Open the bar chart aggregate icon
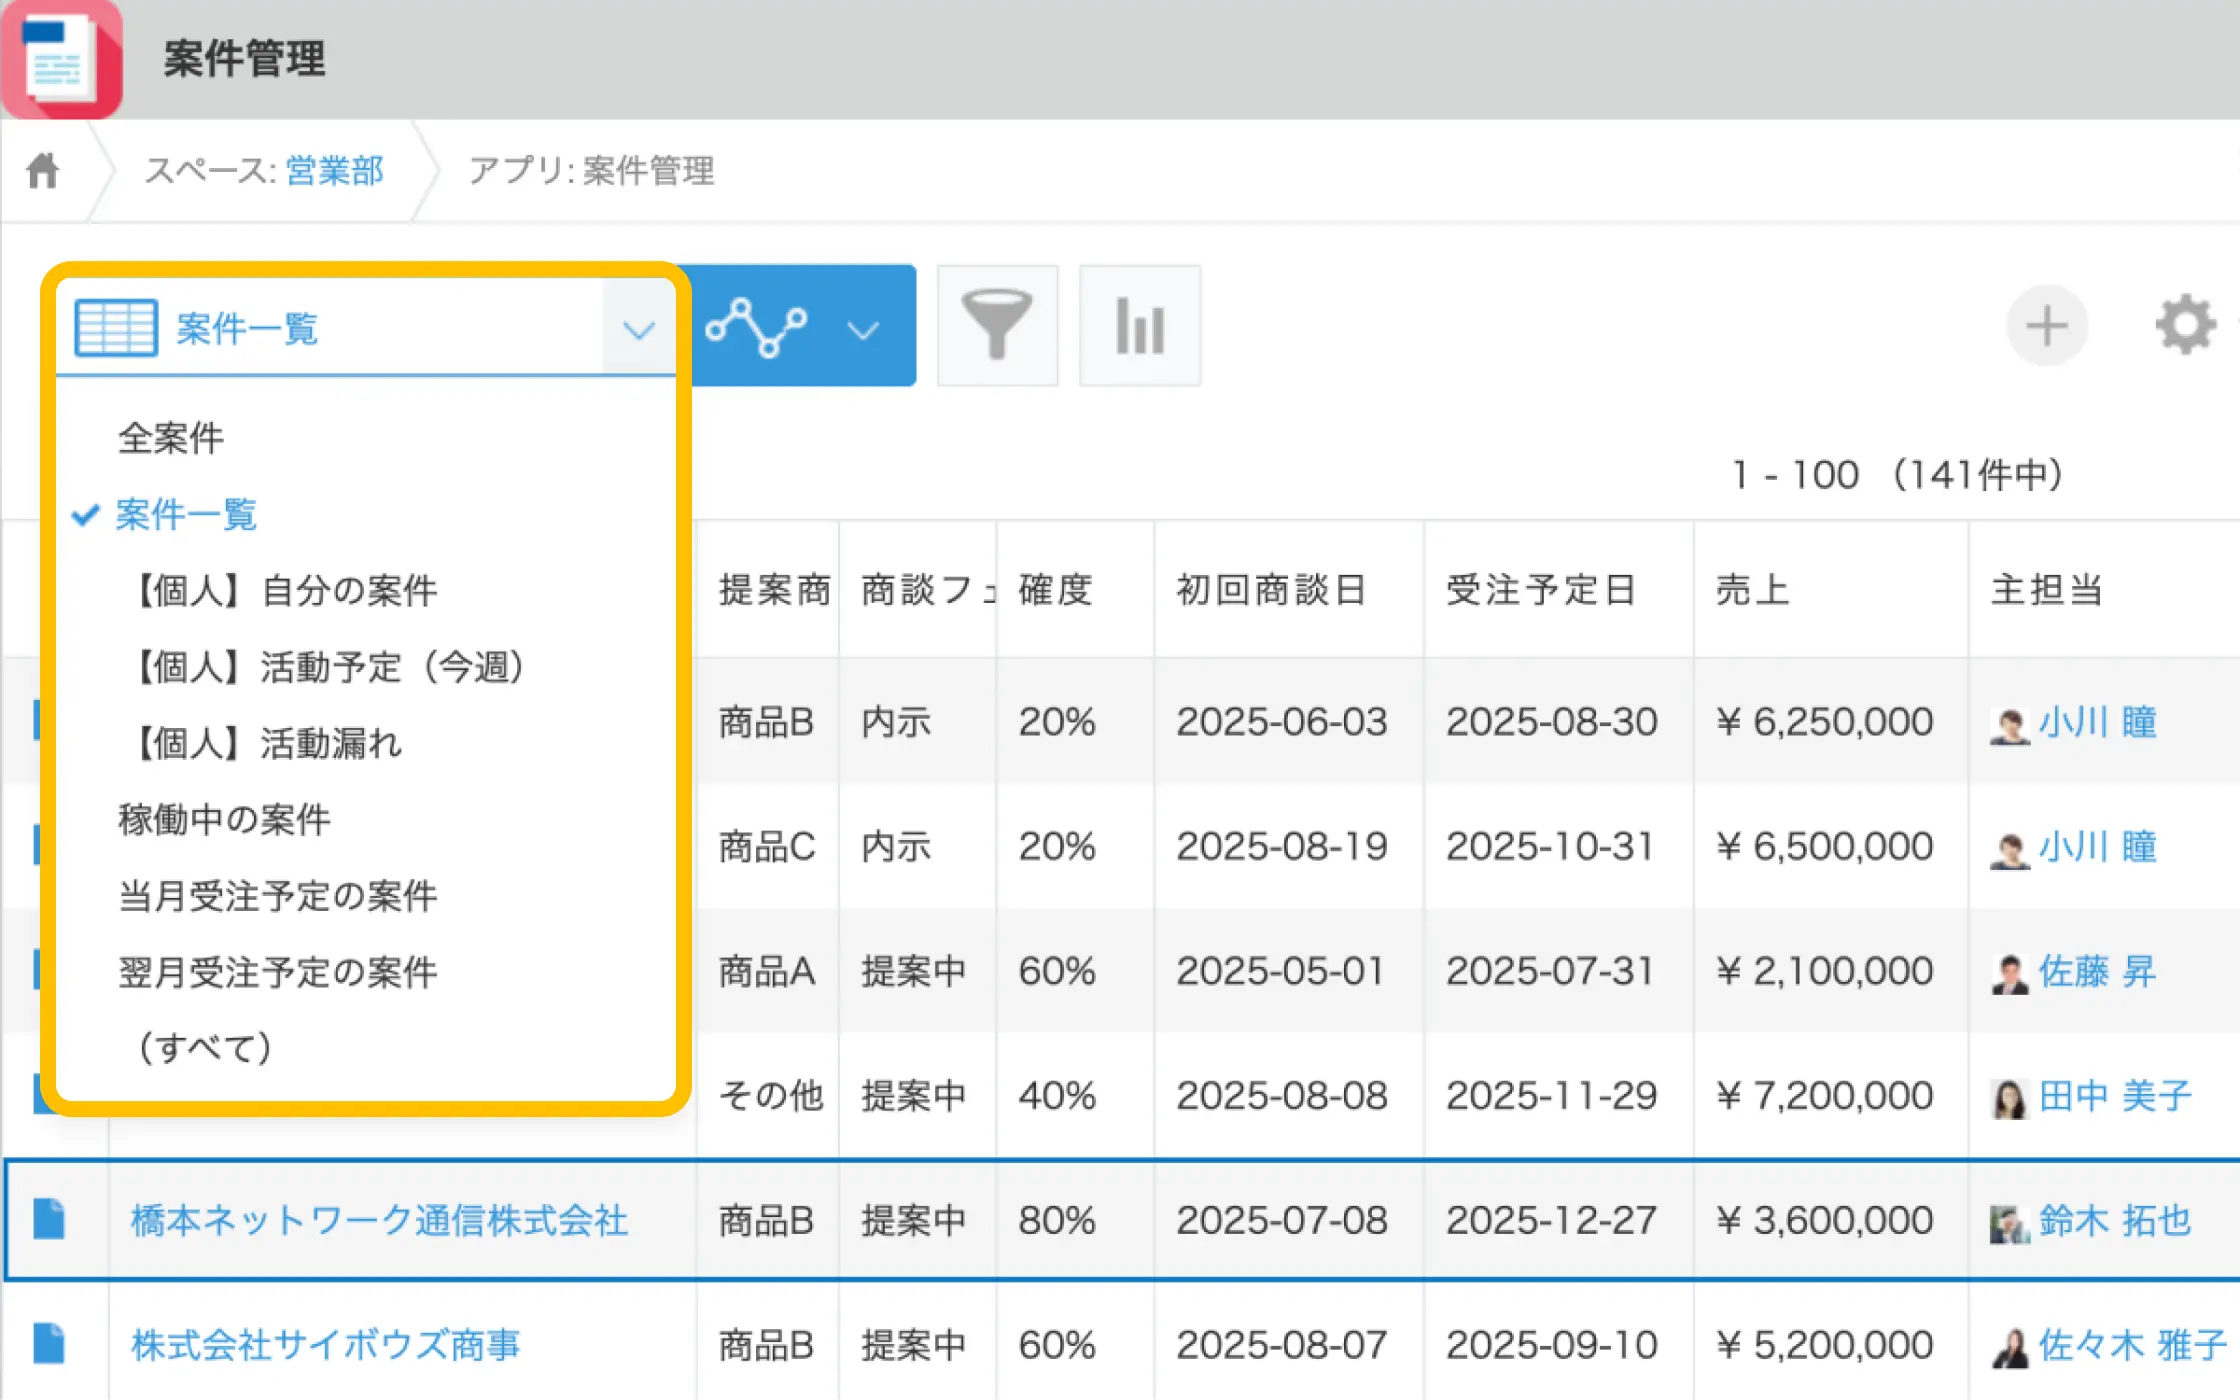This screenshot has width=2240, height=1400. point(1139,326)
